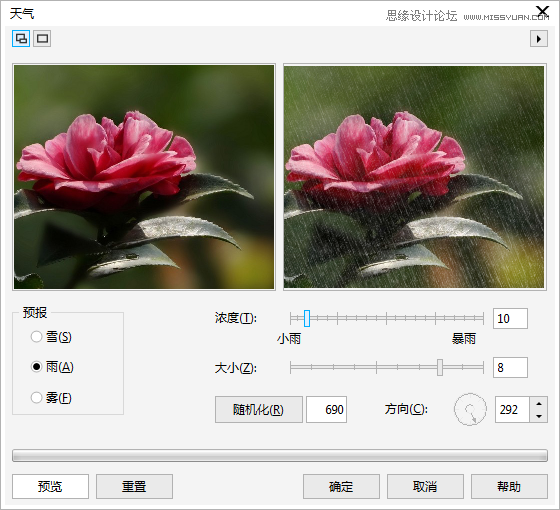560x510 pixels.
Task: Click the rain effect result preview image
Action: point(414,177)
